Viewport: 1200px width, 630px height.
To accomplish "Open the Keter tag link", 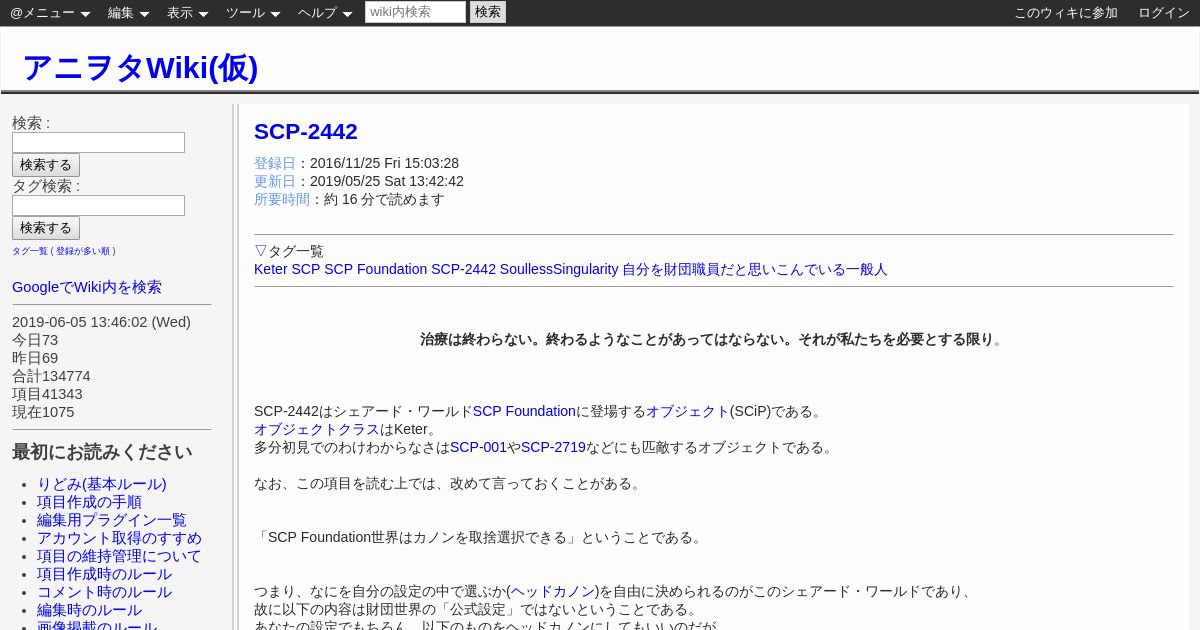I will point(270,269).
